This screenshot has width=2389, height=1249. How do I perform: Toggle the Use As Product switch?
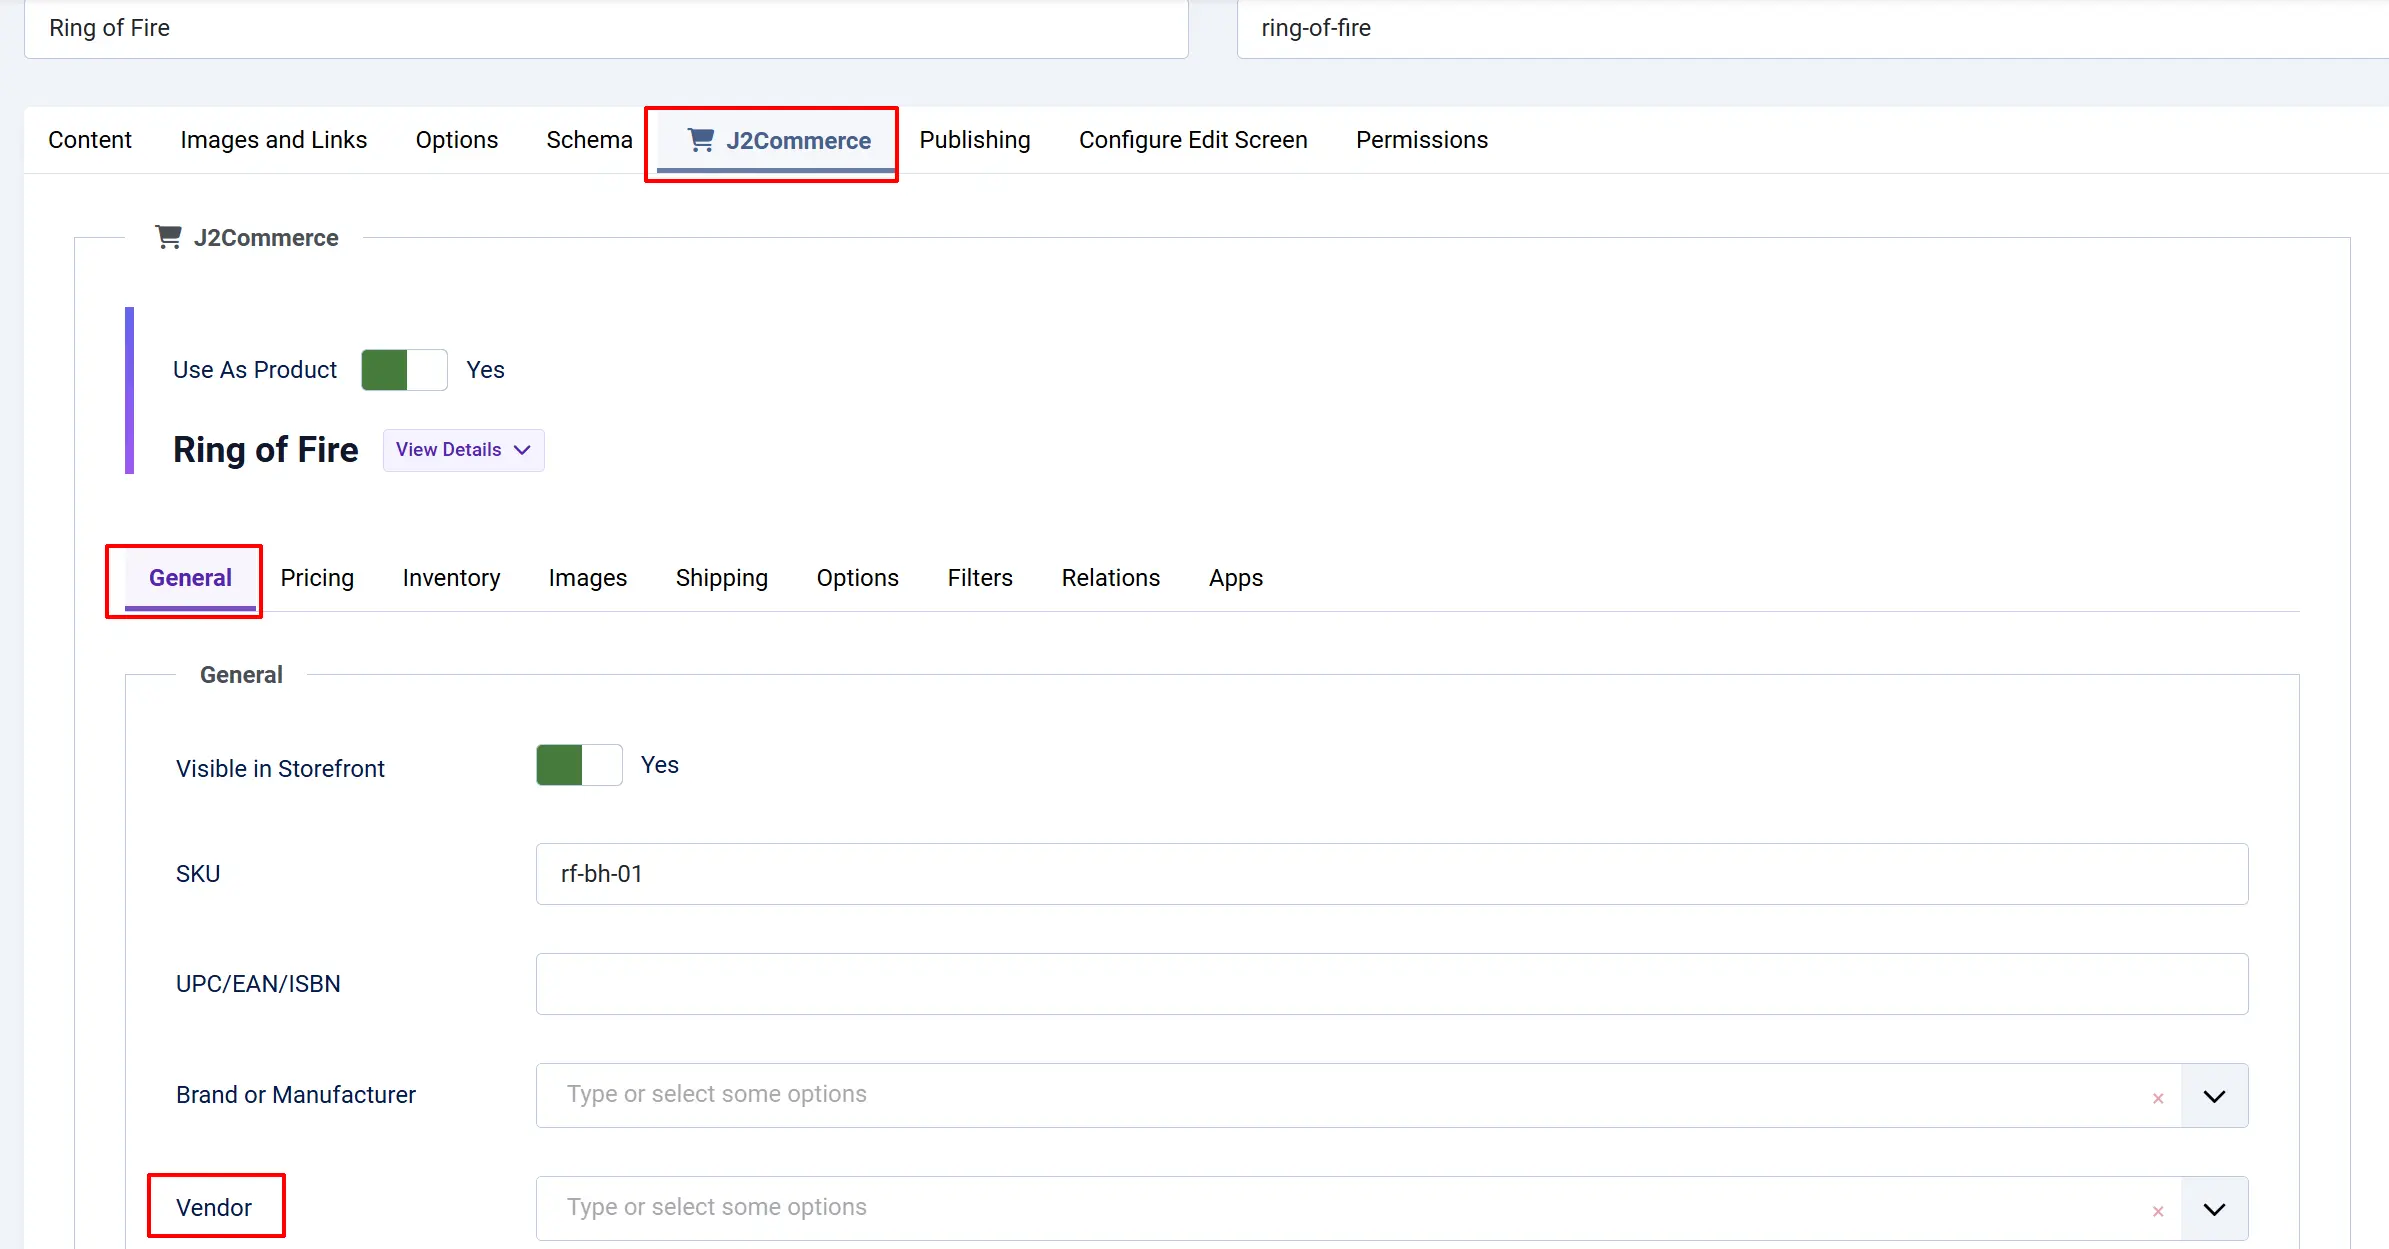[404, 370]
